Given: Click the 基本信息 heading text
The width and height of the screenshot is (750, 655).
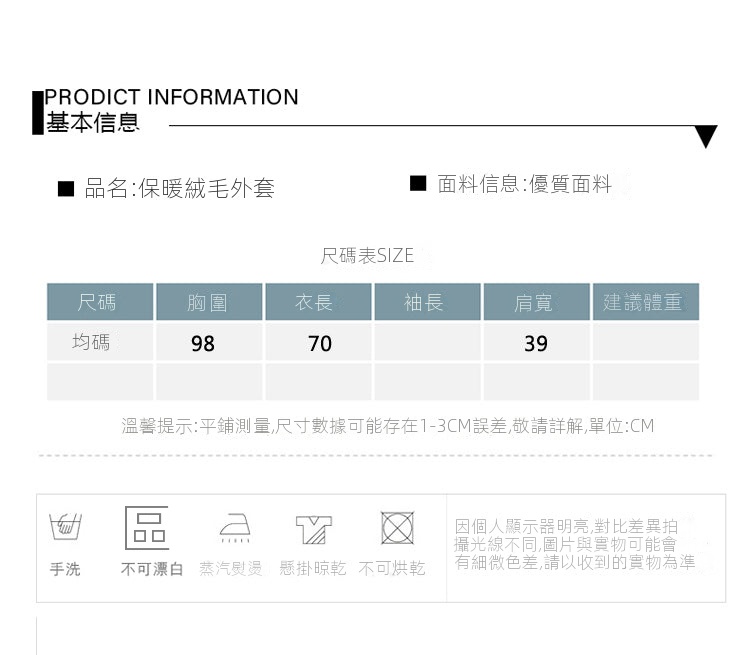Looking at the screenshot, I should point(92,122).
